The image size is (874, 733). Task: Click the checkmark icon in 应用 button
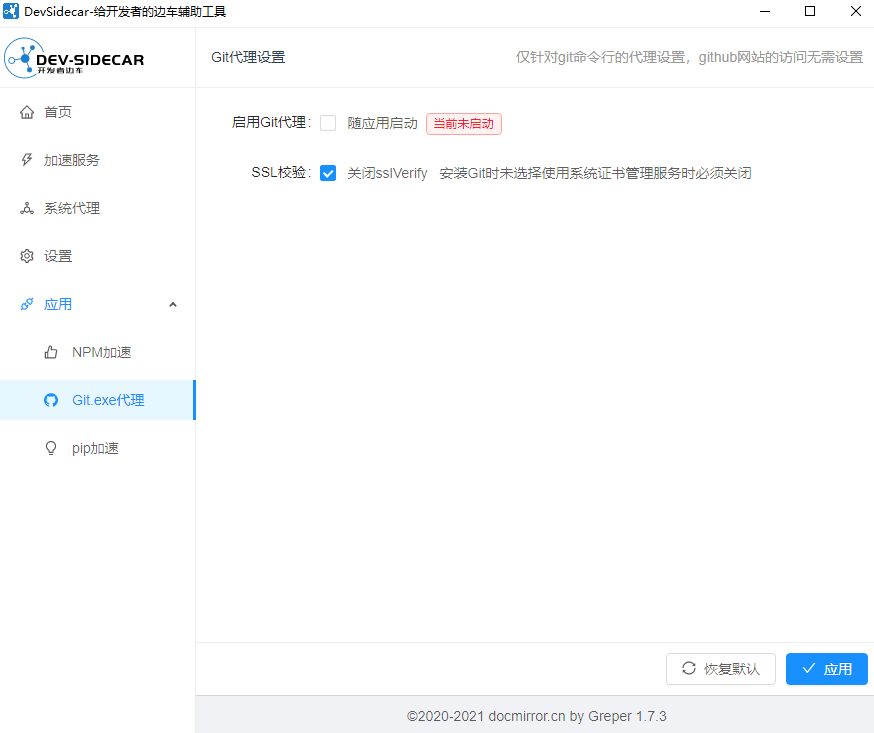point(809,668)
